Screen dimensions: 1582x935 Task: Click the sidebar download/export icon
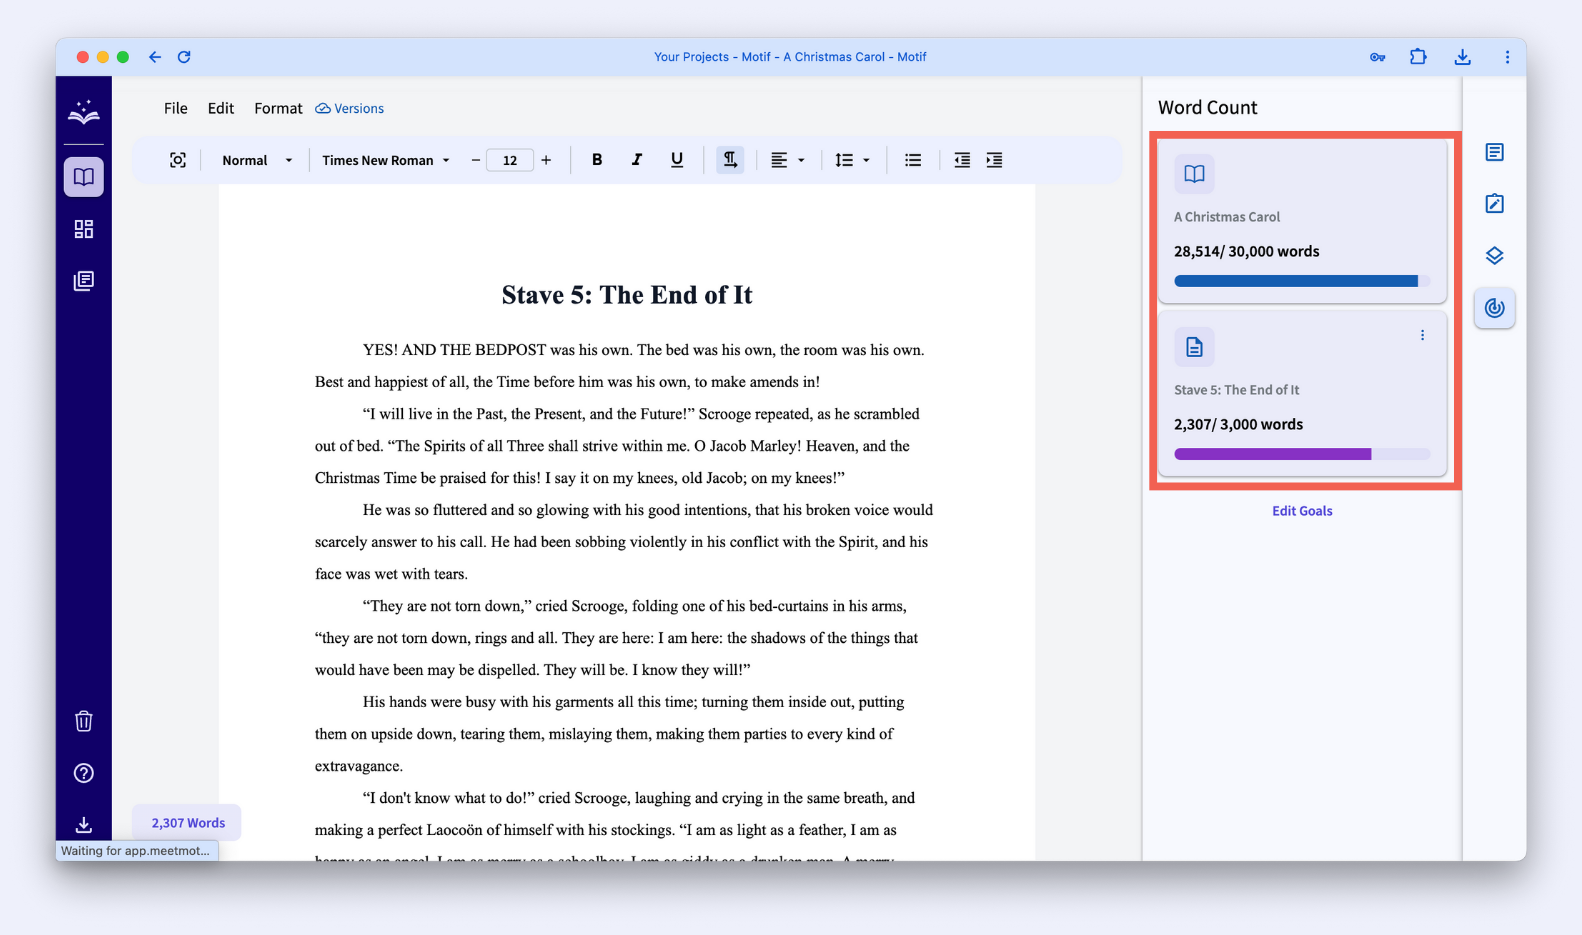tap(84, 825)
